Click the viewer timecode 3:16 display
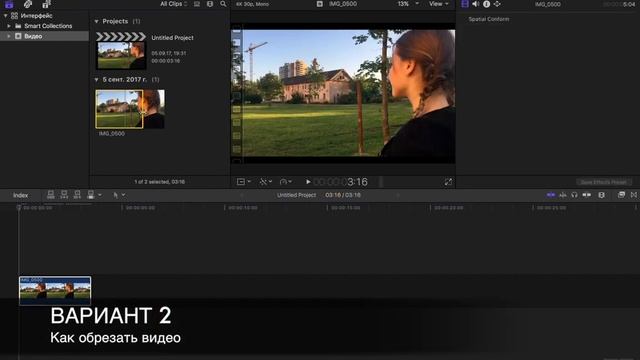Image resolution: width=640 pixels, height=360 pixels. pyautogui.click(x=341, y=182)
